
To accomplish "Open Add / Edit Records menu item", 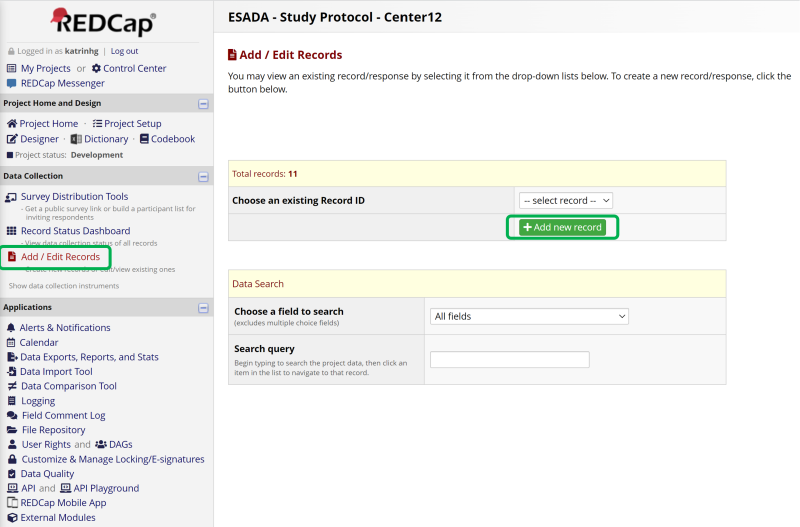I will click(x=60, y=257).
